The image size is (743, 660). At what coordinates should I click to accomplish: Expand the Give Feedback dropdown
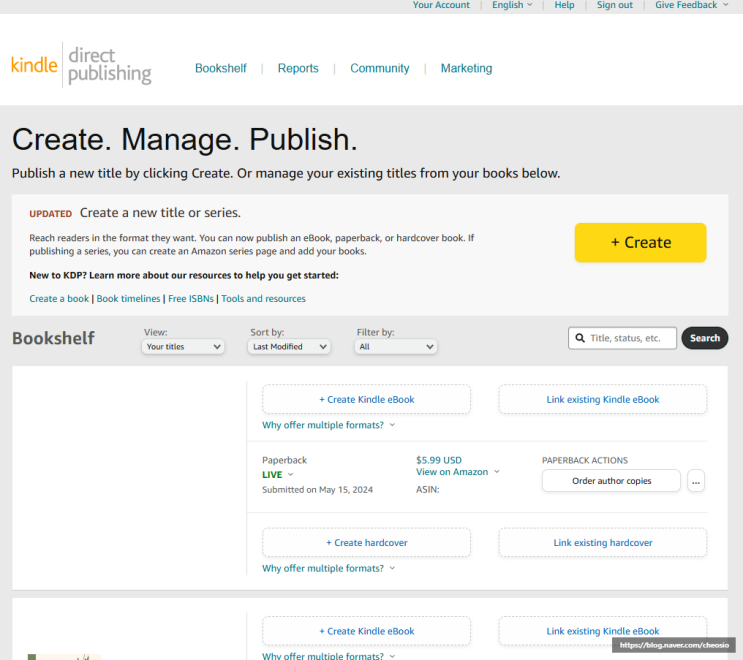[x=691, y=5]
